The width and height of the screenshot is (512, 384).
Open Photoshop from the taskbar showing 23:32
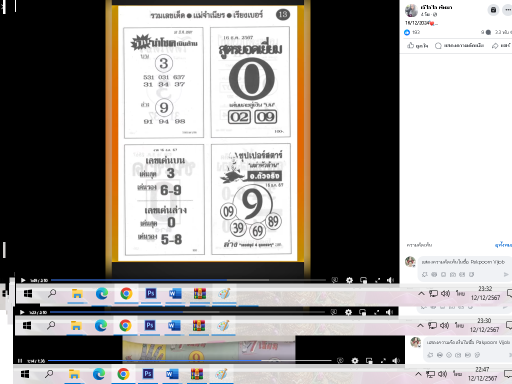click(151, 293)
